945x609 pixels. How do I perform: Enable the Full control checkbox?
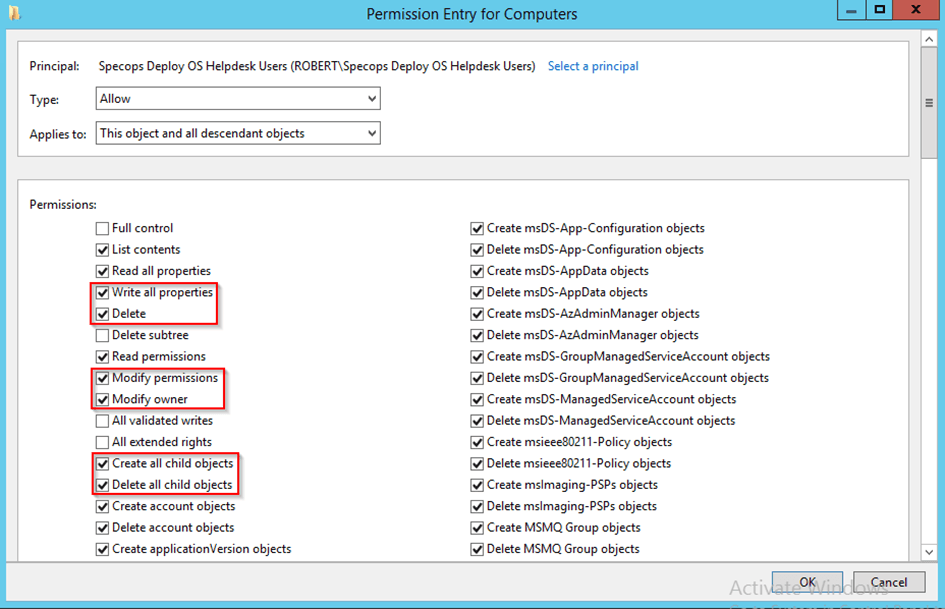[x=102, y=229]
